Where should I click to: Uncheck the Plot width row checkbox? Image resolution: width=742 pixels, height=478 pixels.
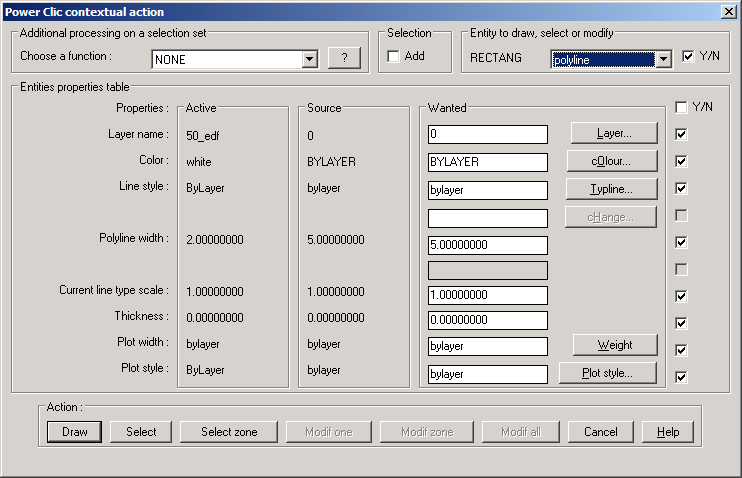[681, 350]
